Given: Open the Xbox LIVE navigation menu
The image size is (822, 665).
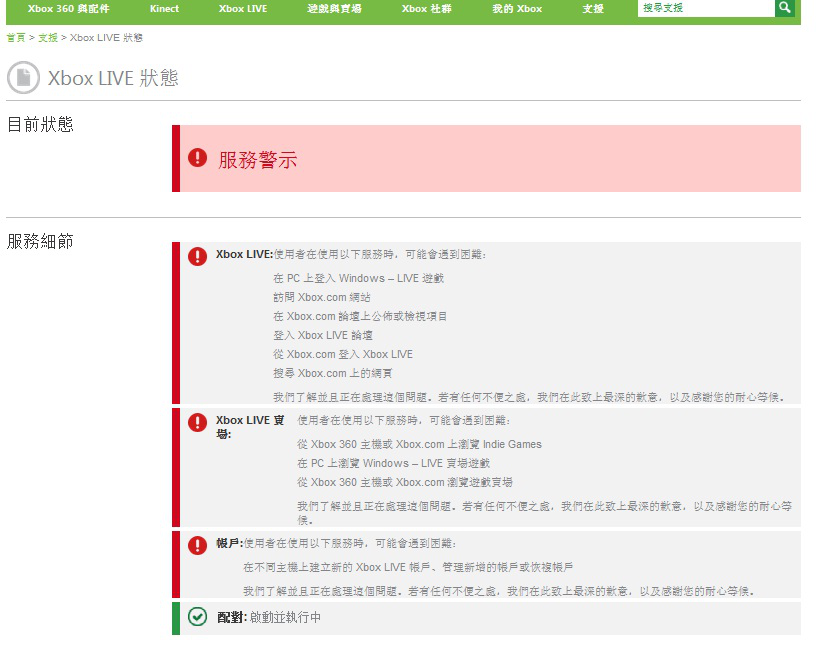Looking at the screenshot, I should [243, 9].
